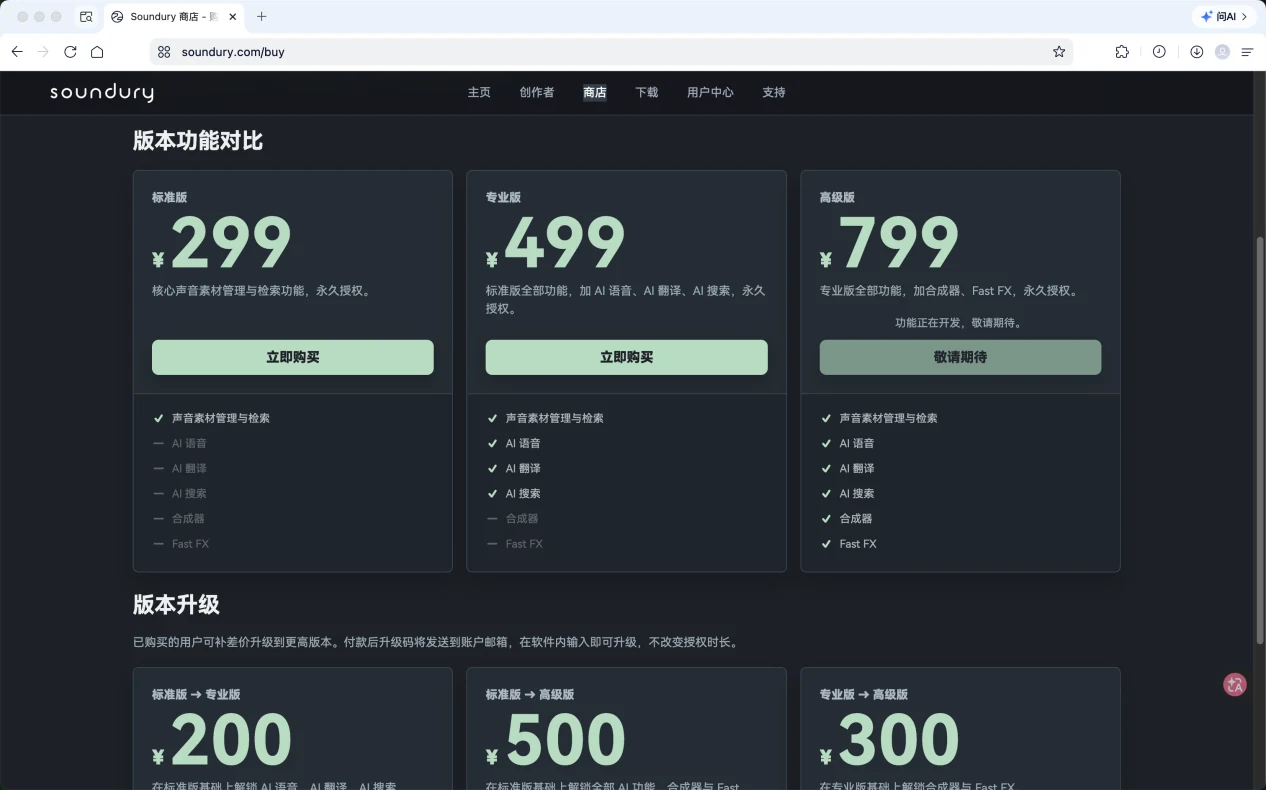Viewport: 1266px width, 790px height.
Task: Click the 标准版 → 高级版 upgrade title
Action: (530, 694)
